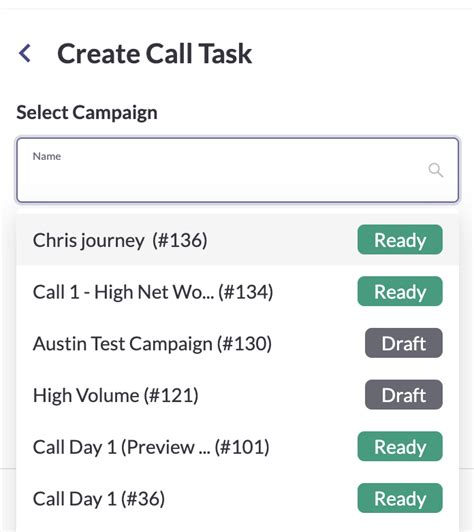Choose Call 1 - High Net Wo... (#134)
This screenshot has width=474, height=532.
coord(238,291)
